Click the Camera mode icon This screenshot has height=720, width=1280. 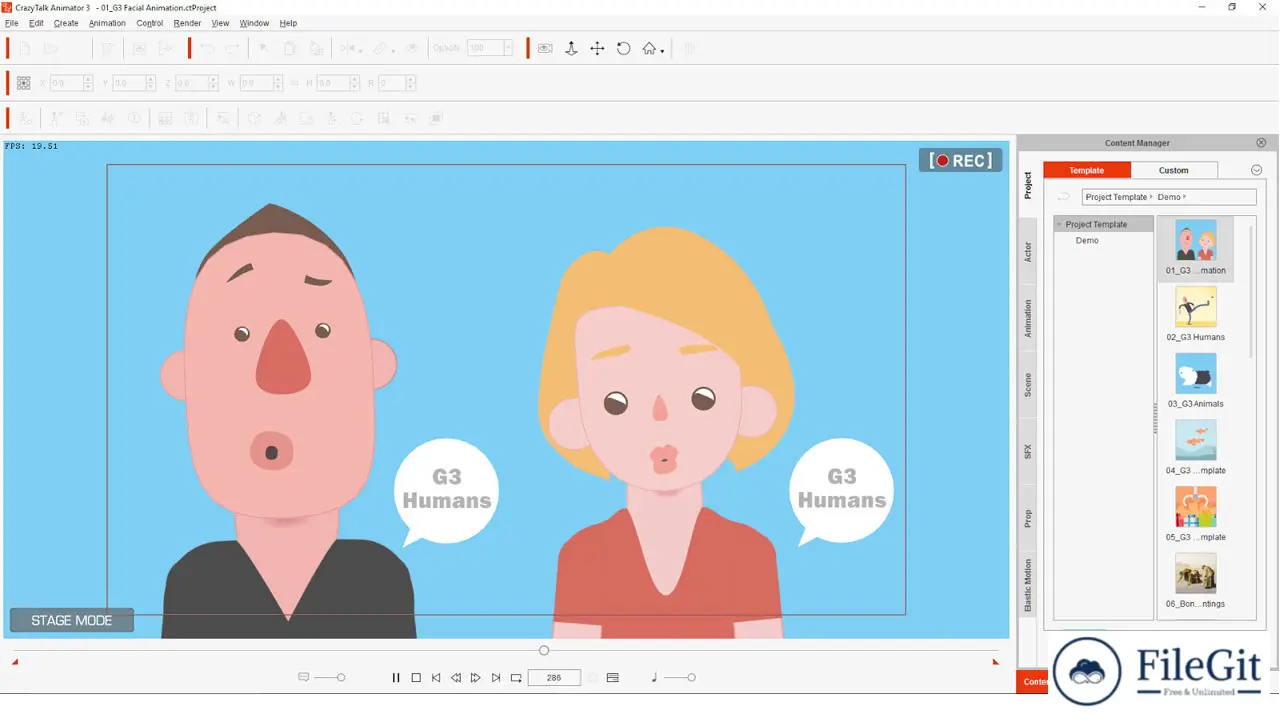pos(545,48)
